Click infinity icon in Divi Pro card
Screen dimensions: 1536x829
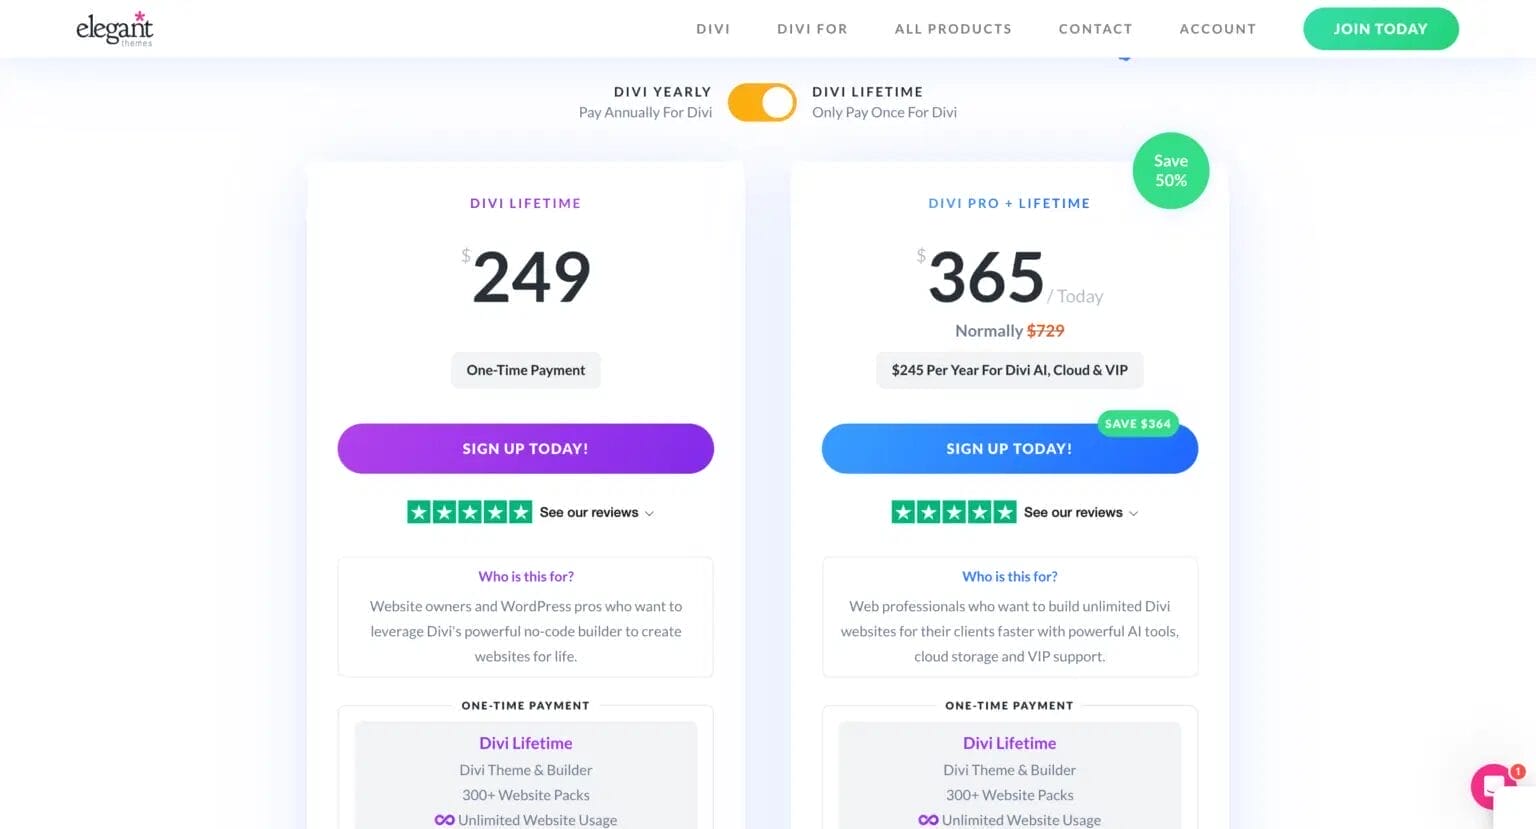click(x=928, y=820)
